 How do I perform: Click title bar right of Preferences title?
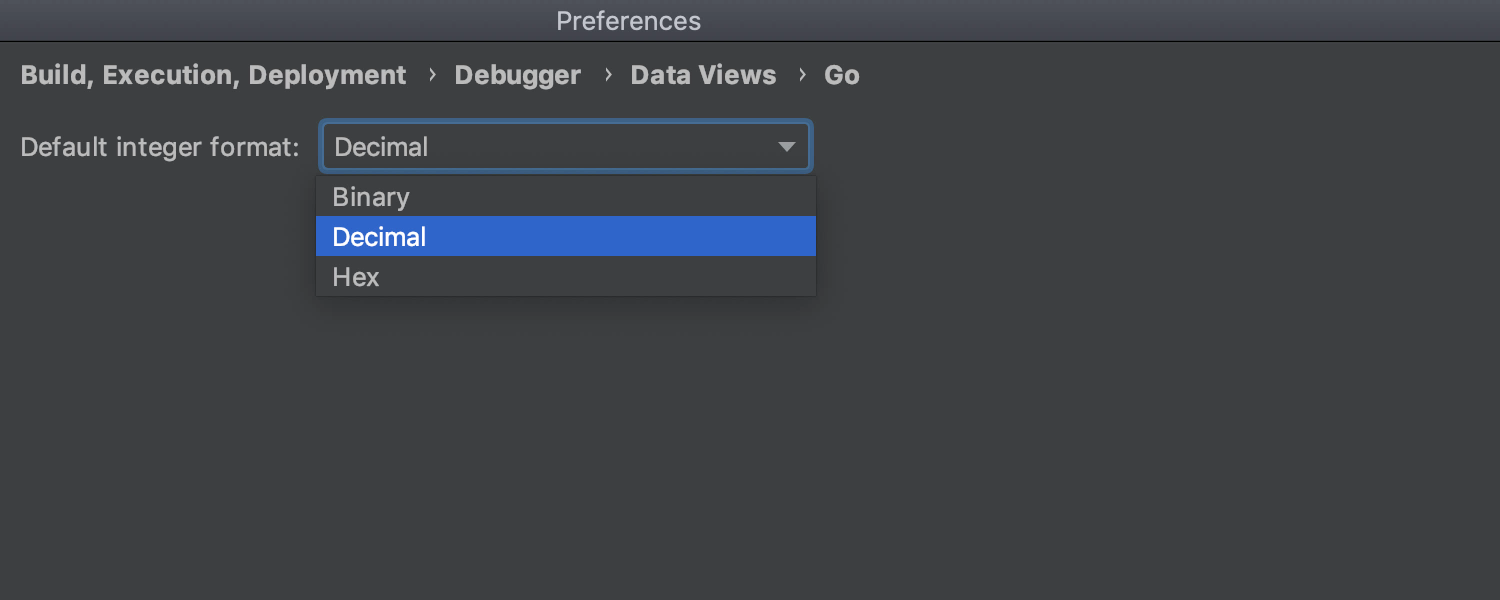point(1100,21)
